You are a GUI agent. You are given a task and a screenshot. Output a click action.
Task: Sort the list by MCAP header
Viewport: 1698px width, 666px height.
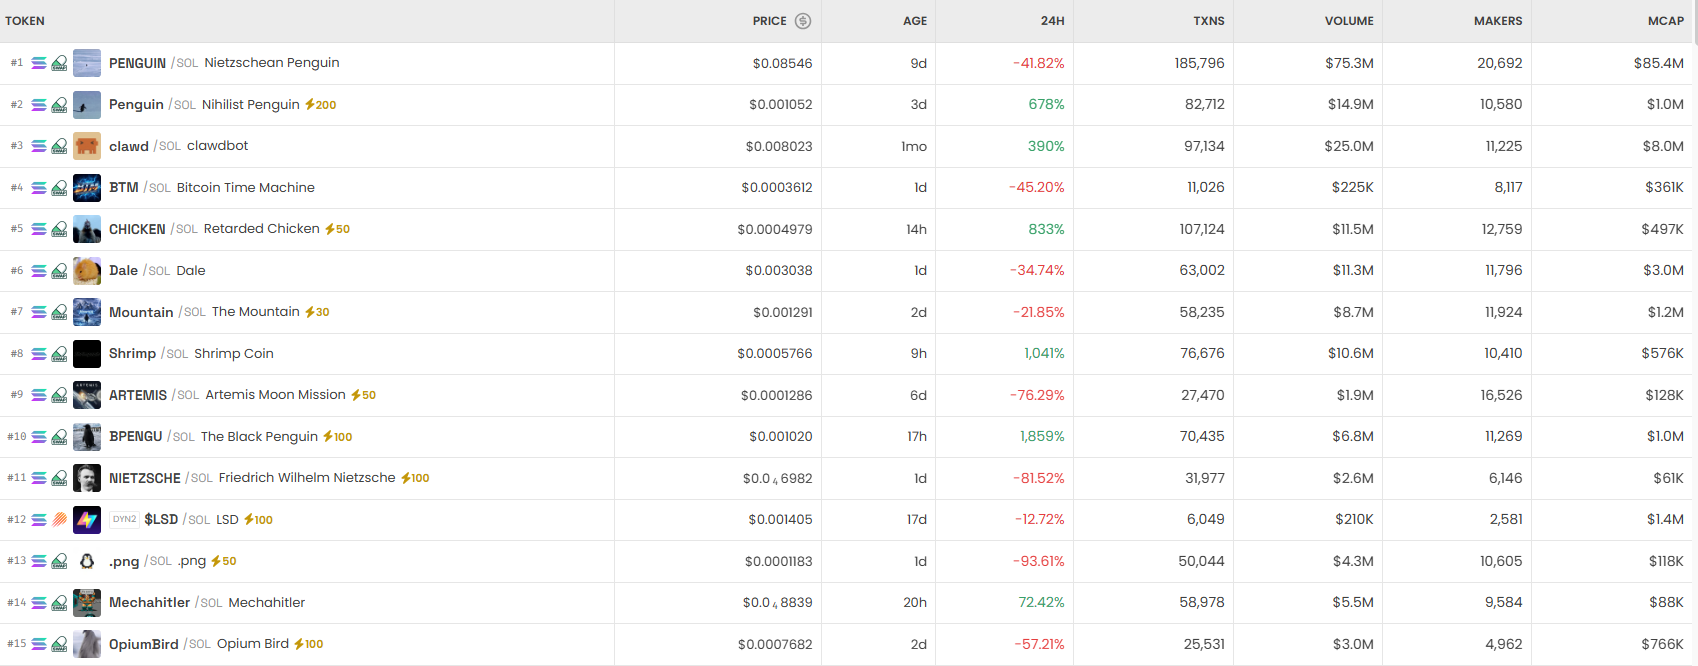pos(1665,21)
